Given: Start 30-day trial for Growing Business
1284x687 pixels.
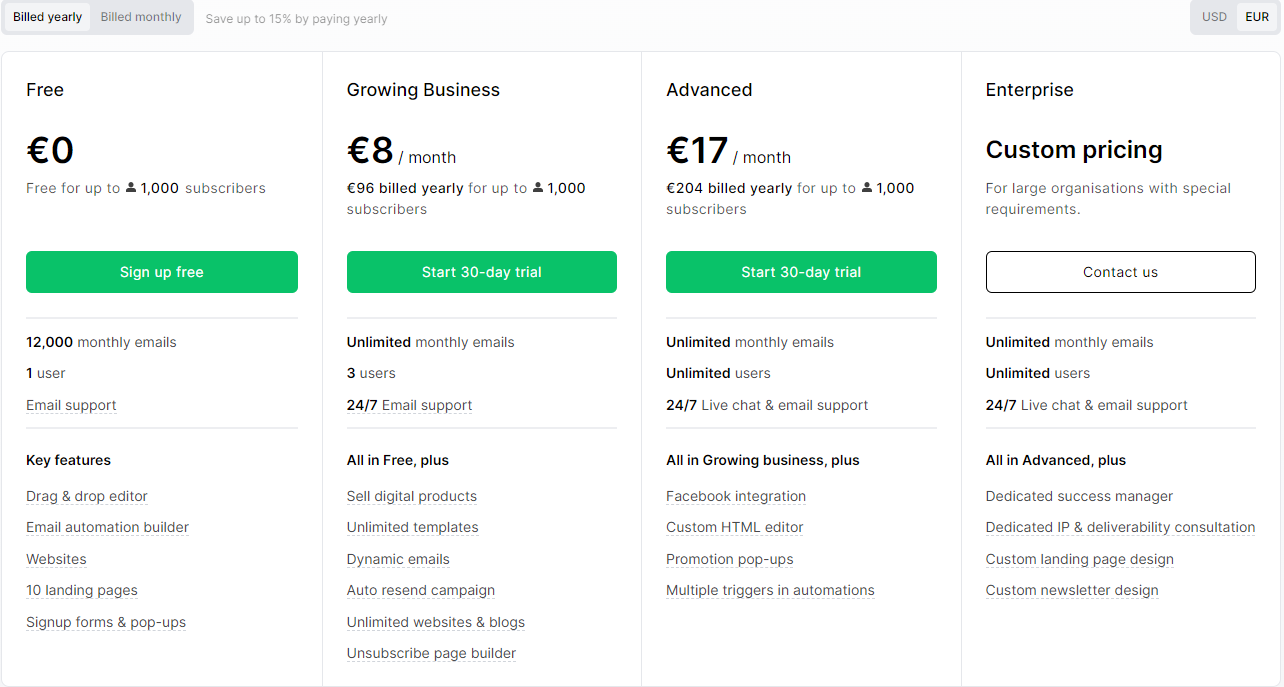Looking at the screenshot, I should (x=482, y=272).
